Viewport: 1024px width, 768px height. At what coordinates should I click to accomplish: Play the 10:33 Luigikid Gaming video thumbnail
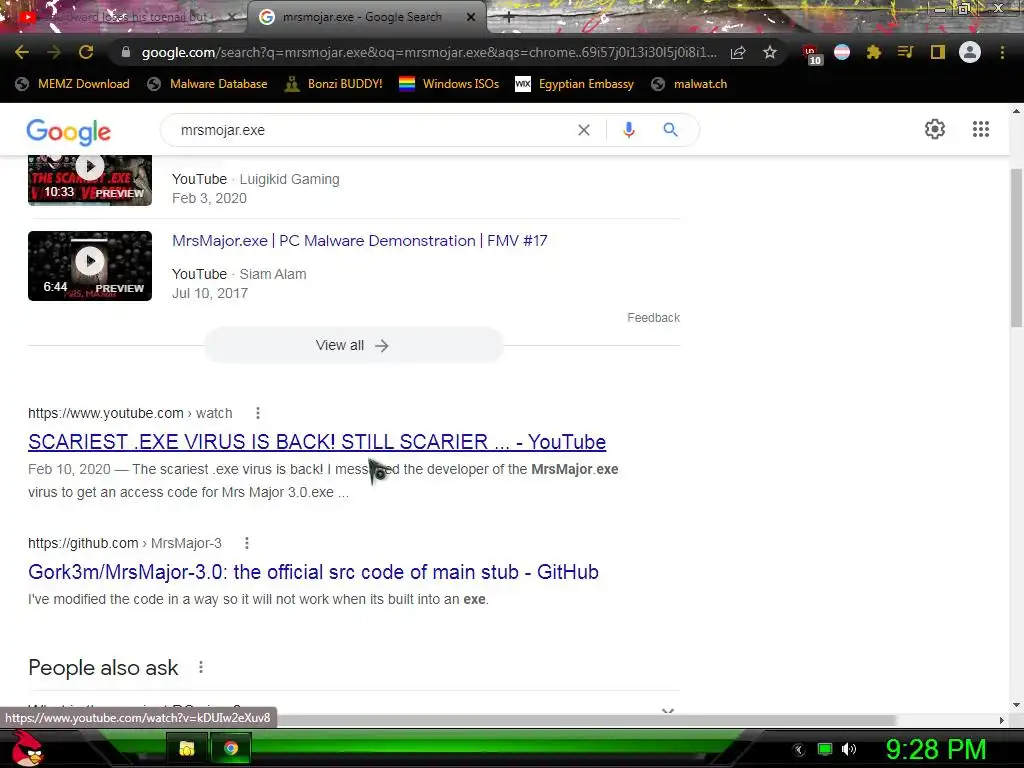(90, 180)
